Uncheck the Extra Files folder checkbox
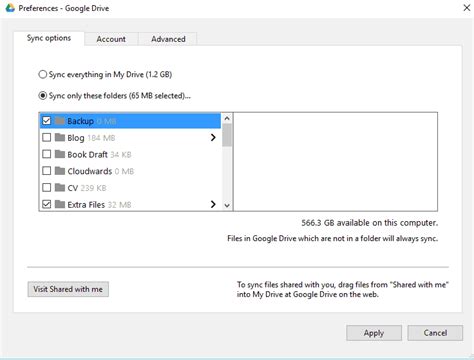 tap(47, 204)
